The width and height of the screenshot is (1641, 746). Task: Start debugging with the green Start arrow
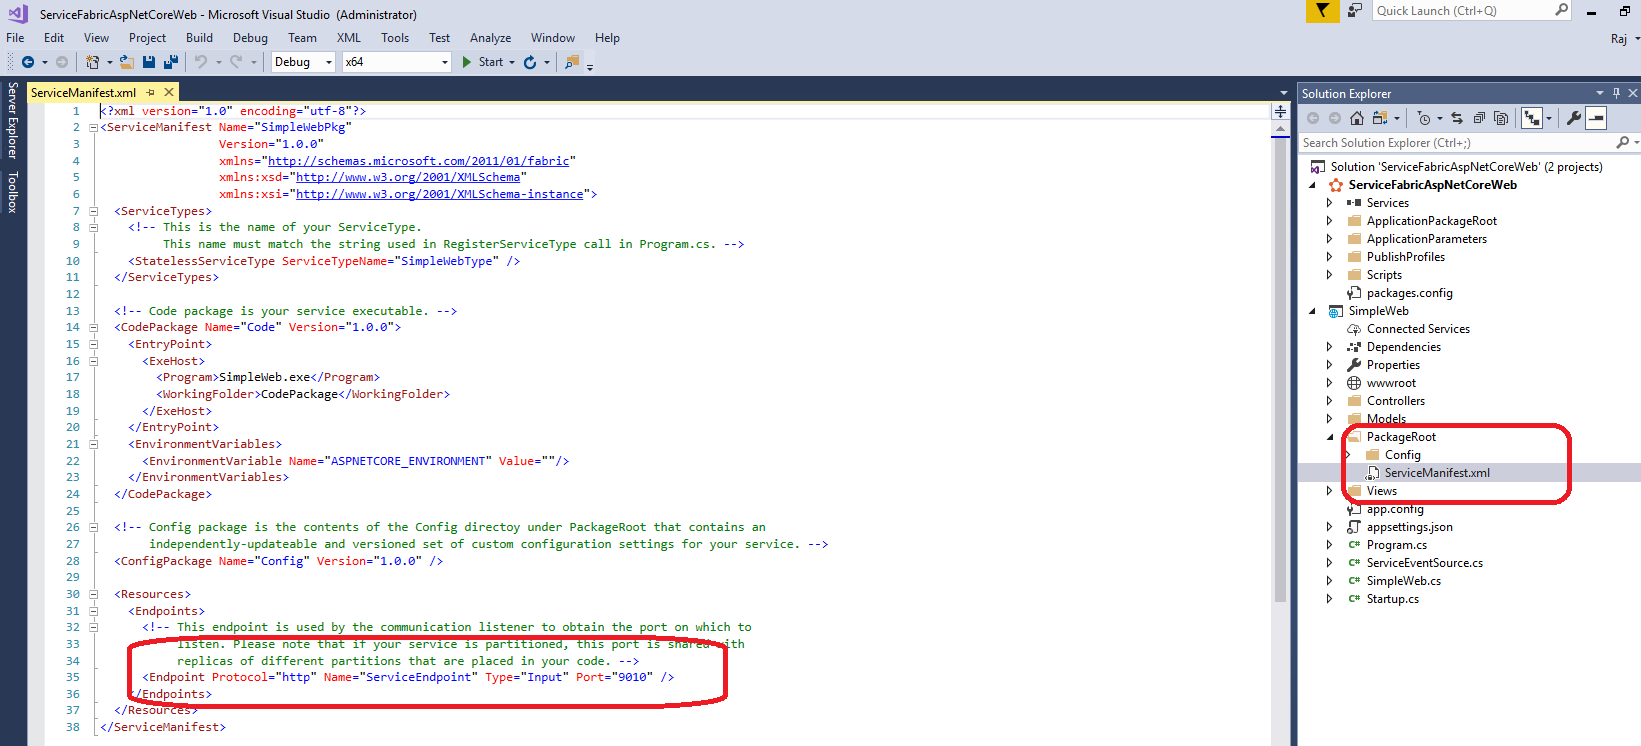tap(467, 62)
